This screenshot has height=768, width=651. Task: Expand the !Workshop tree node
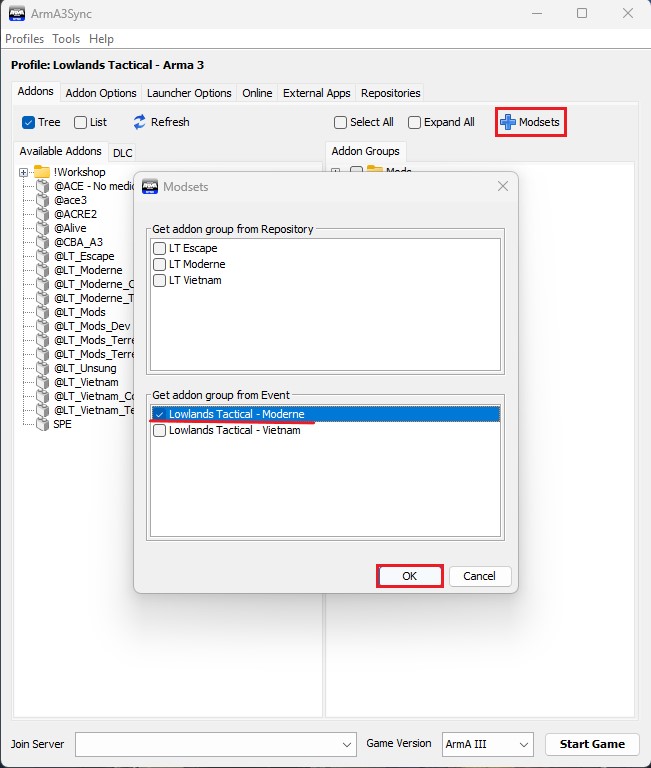tap(23, 172)
